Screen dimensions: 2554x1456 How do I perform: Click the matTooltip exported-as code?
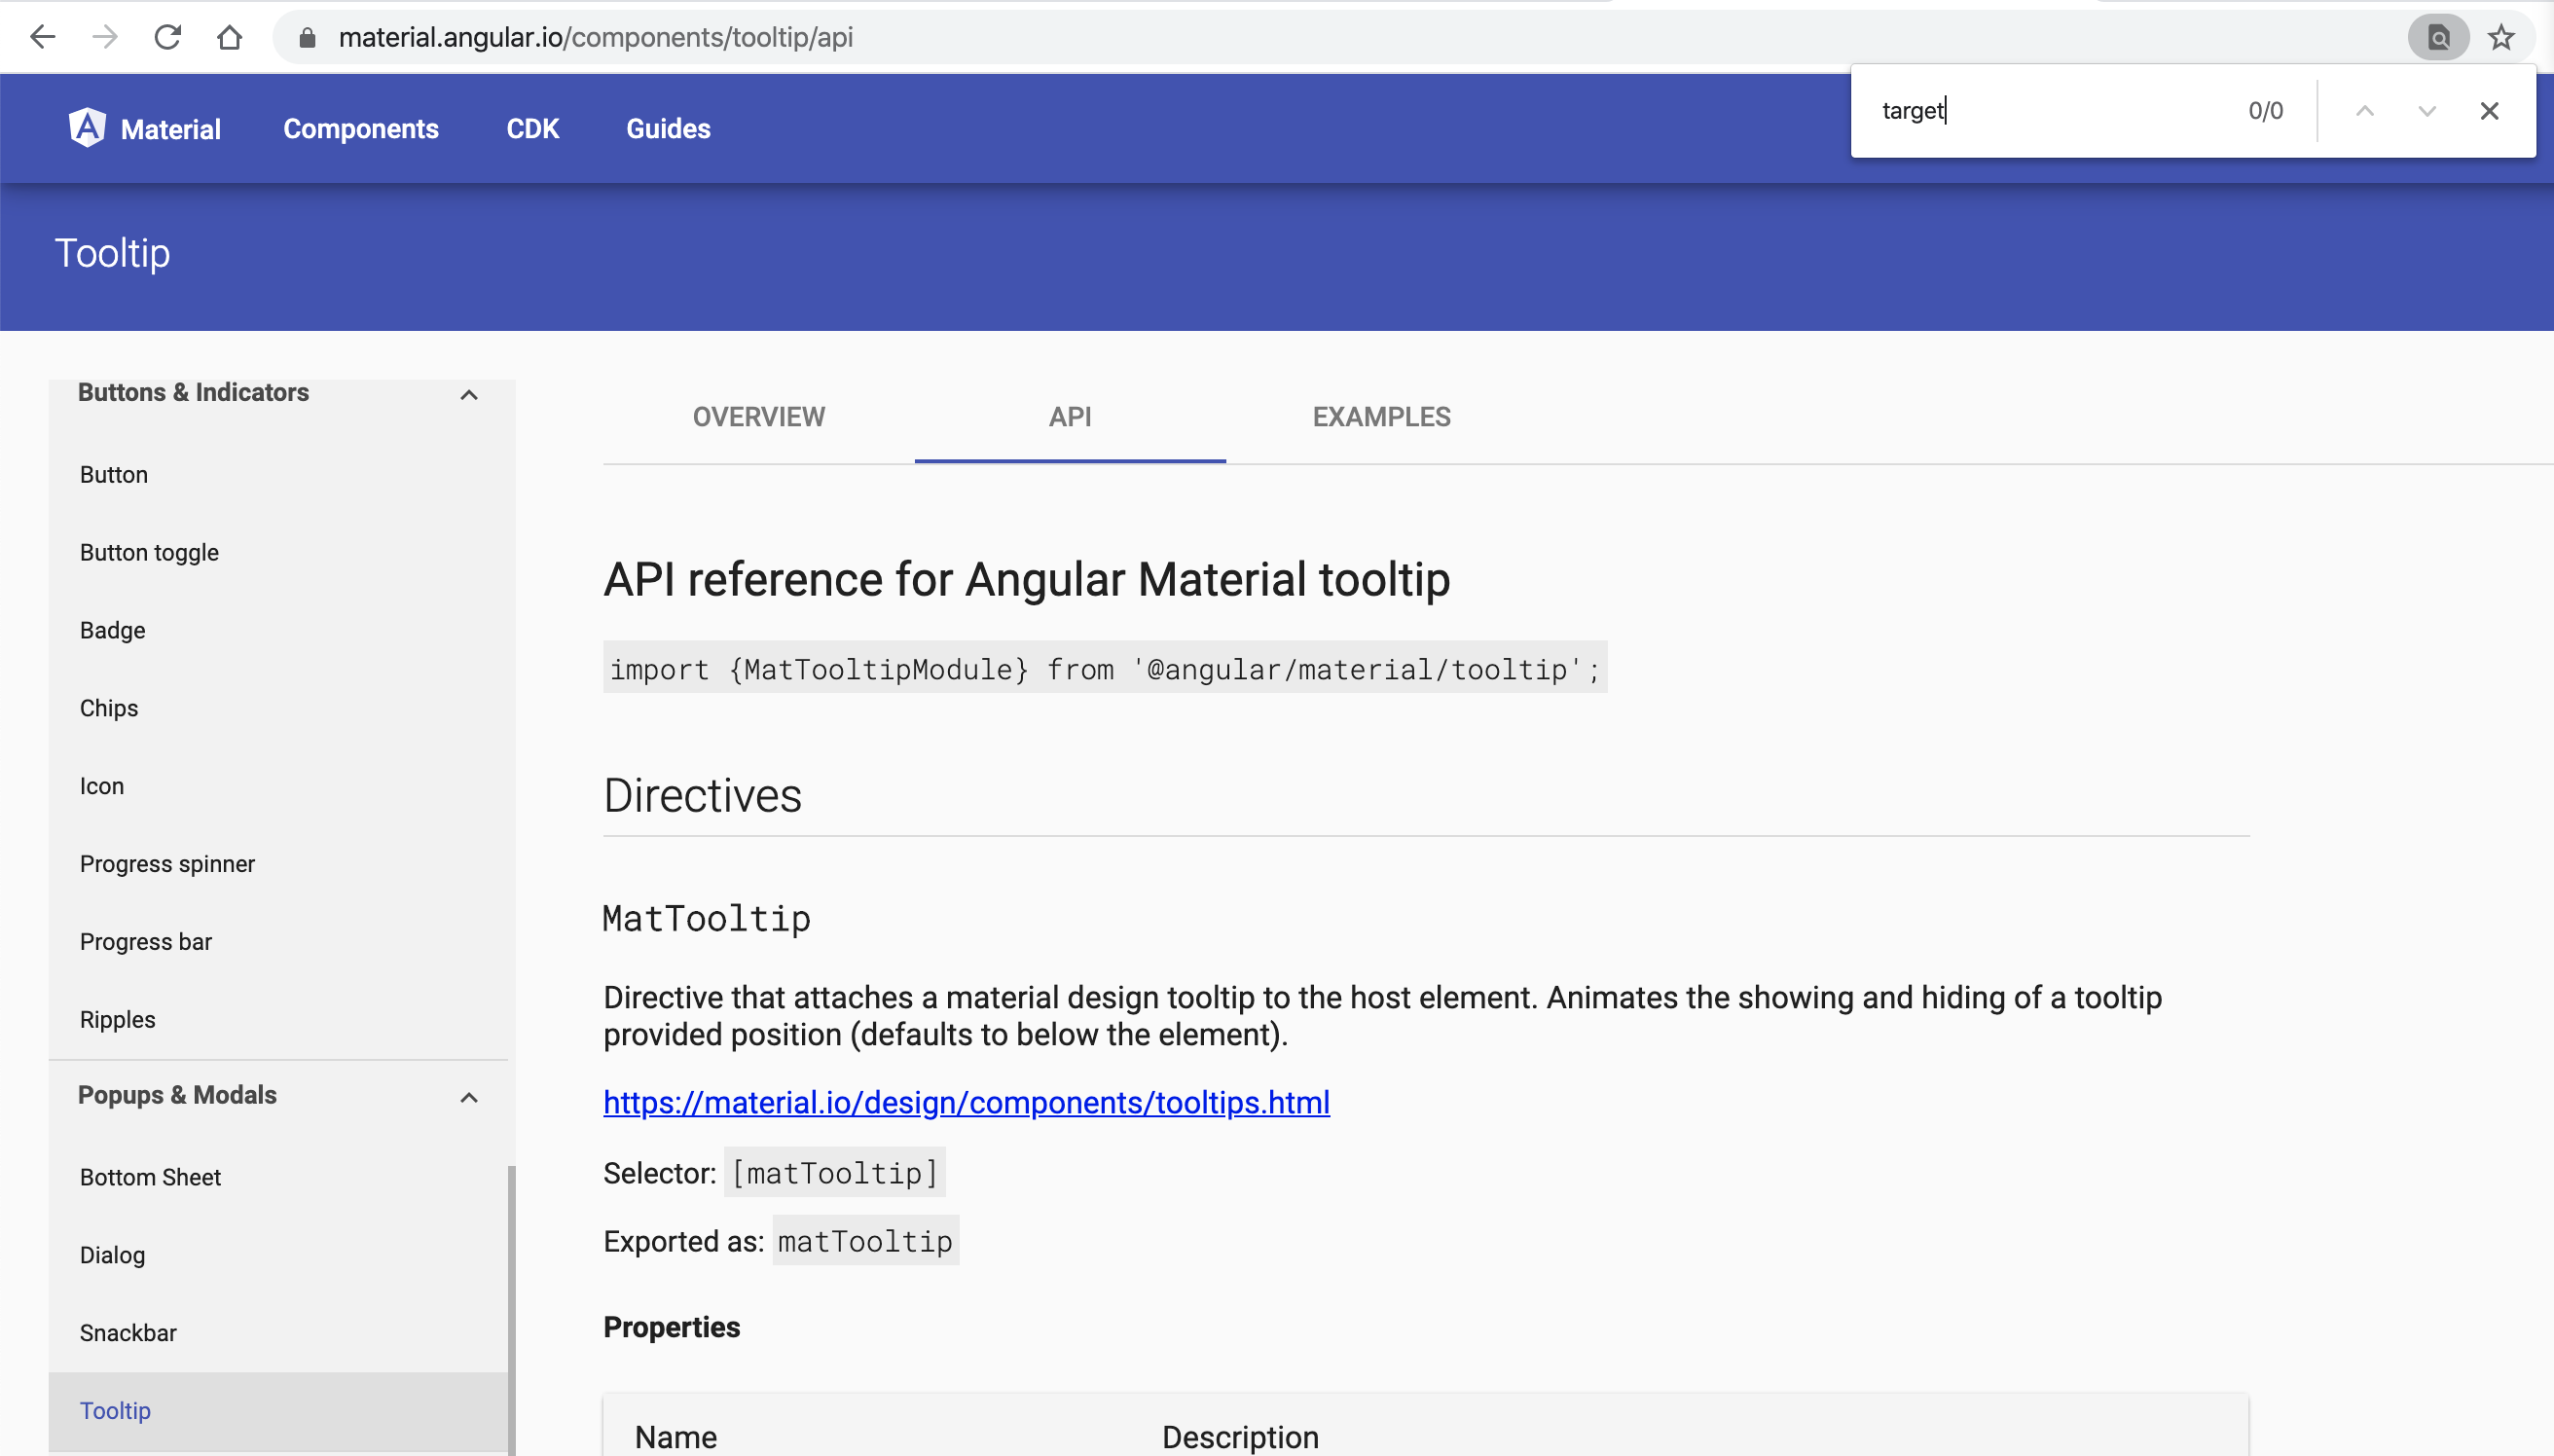pos(866,1241)
